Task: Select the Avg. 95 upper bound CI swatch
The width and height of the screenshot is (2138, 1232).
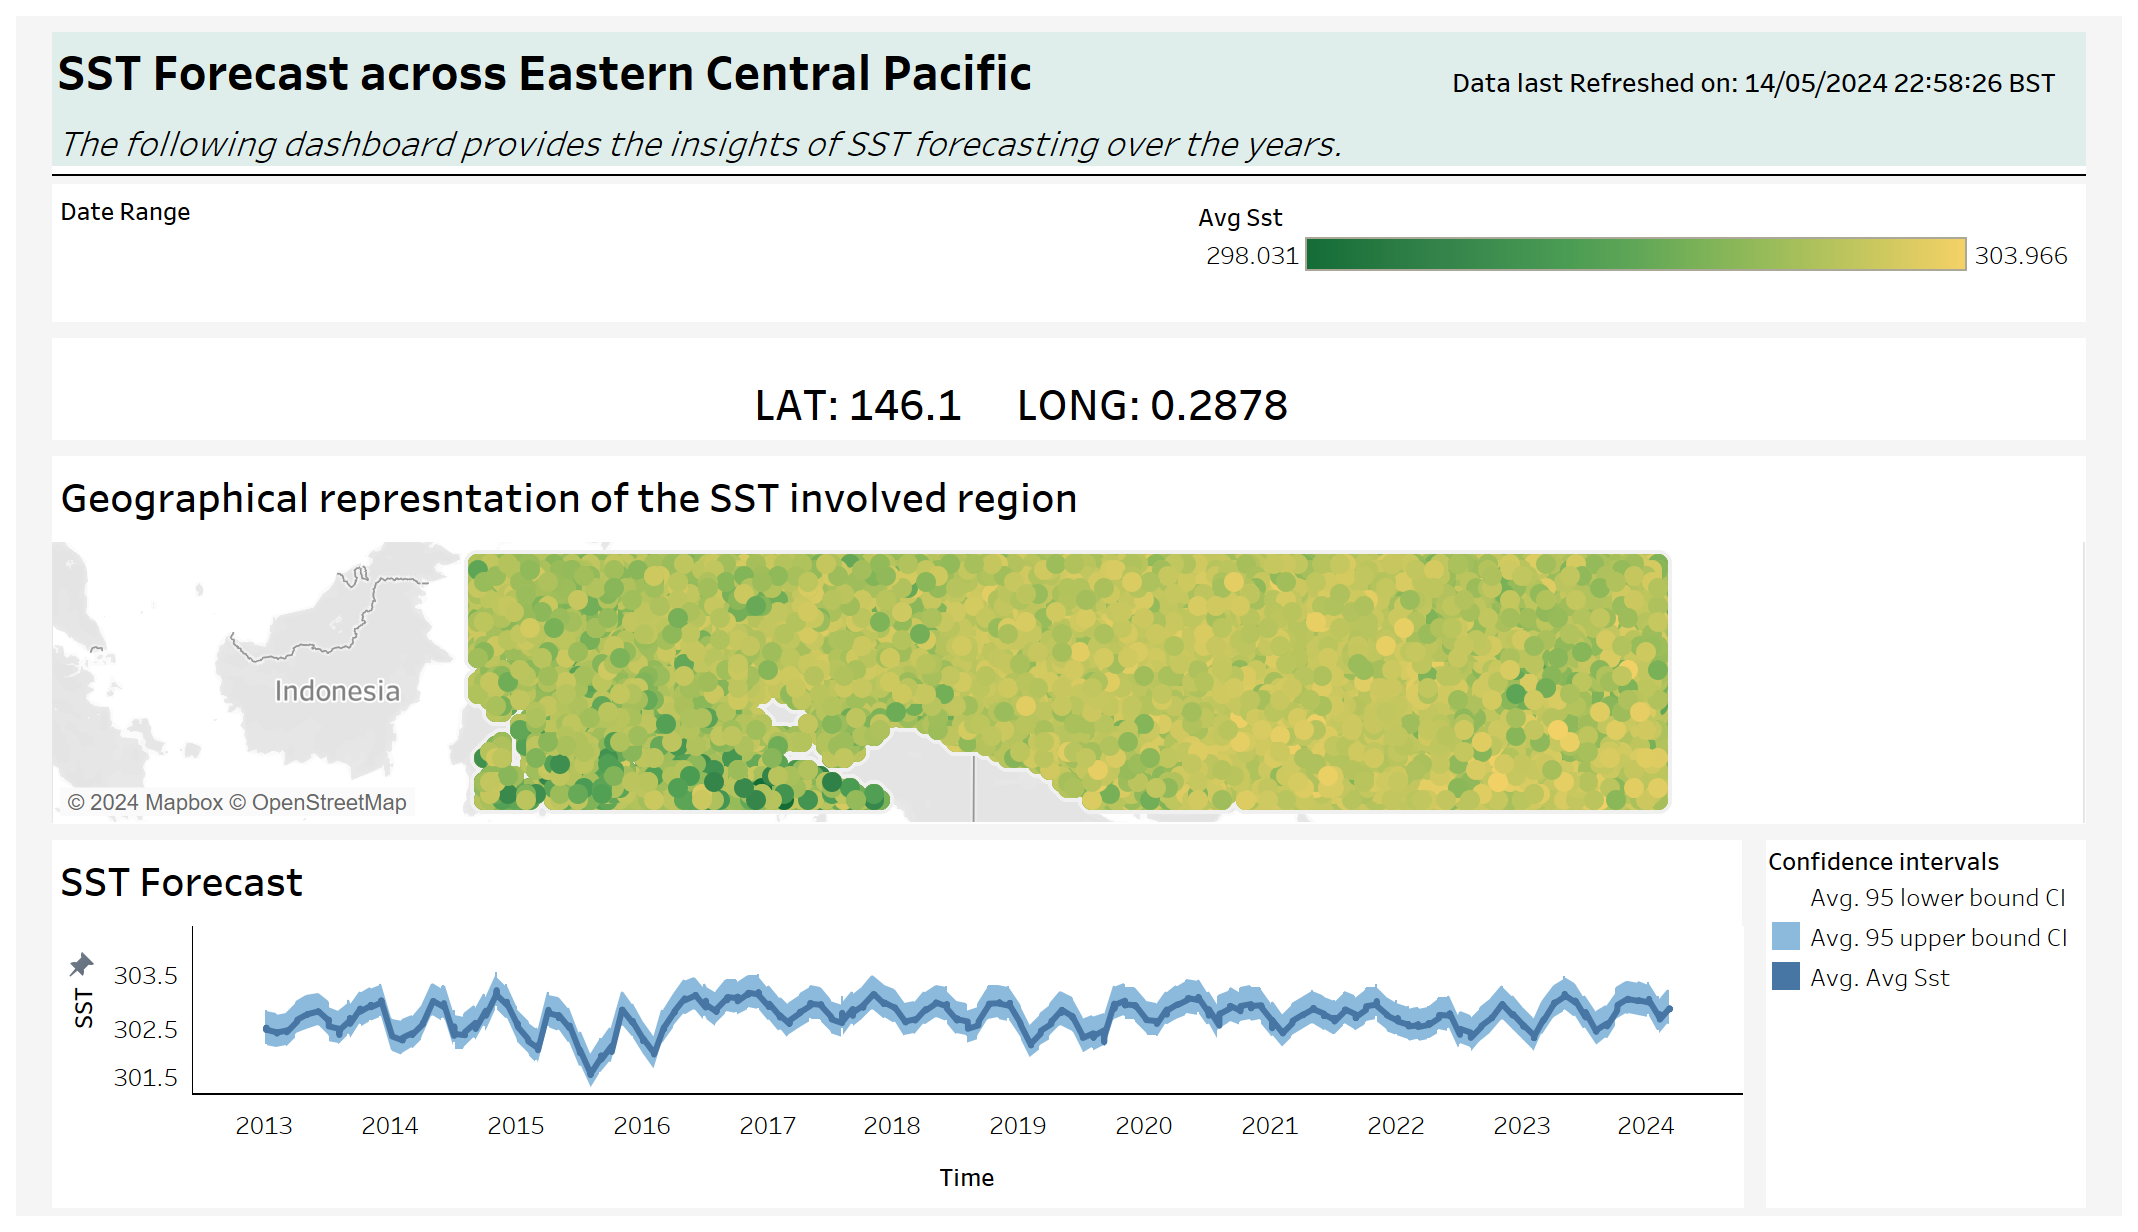Action: point(1785,937)
